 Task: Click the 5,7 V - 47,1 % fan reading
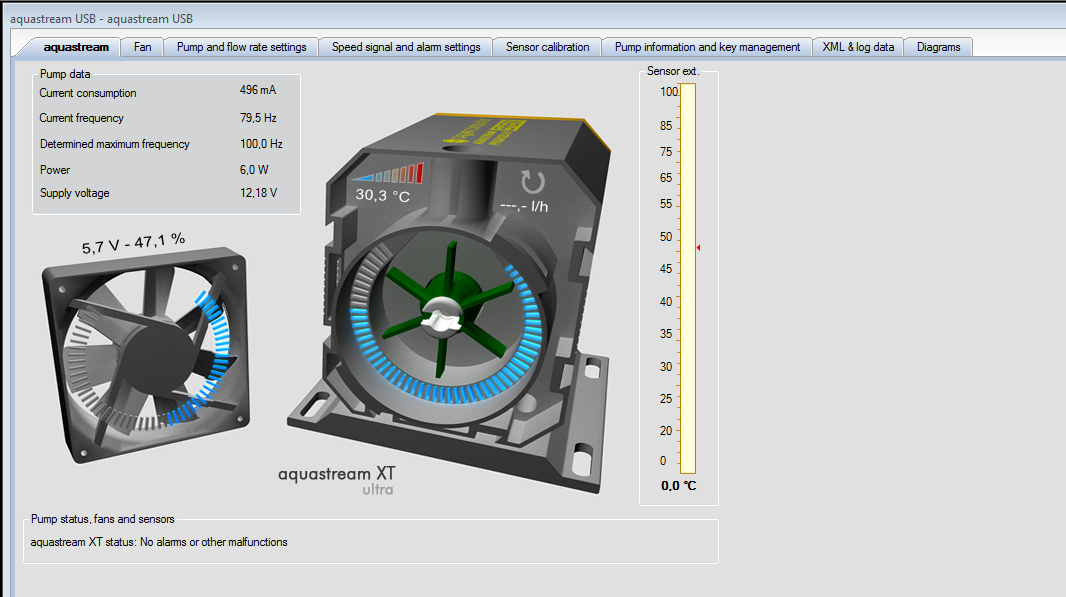click(133, 243)
